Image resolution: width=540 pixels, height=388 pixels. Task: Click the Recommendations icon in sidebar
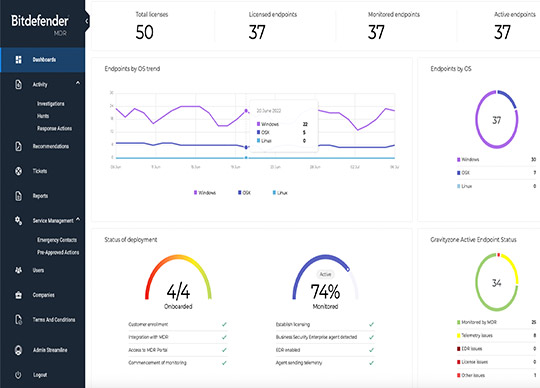(x=19, y=146)
